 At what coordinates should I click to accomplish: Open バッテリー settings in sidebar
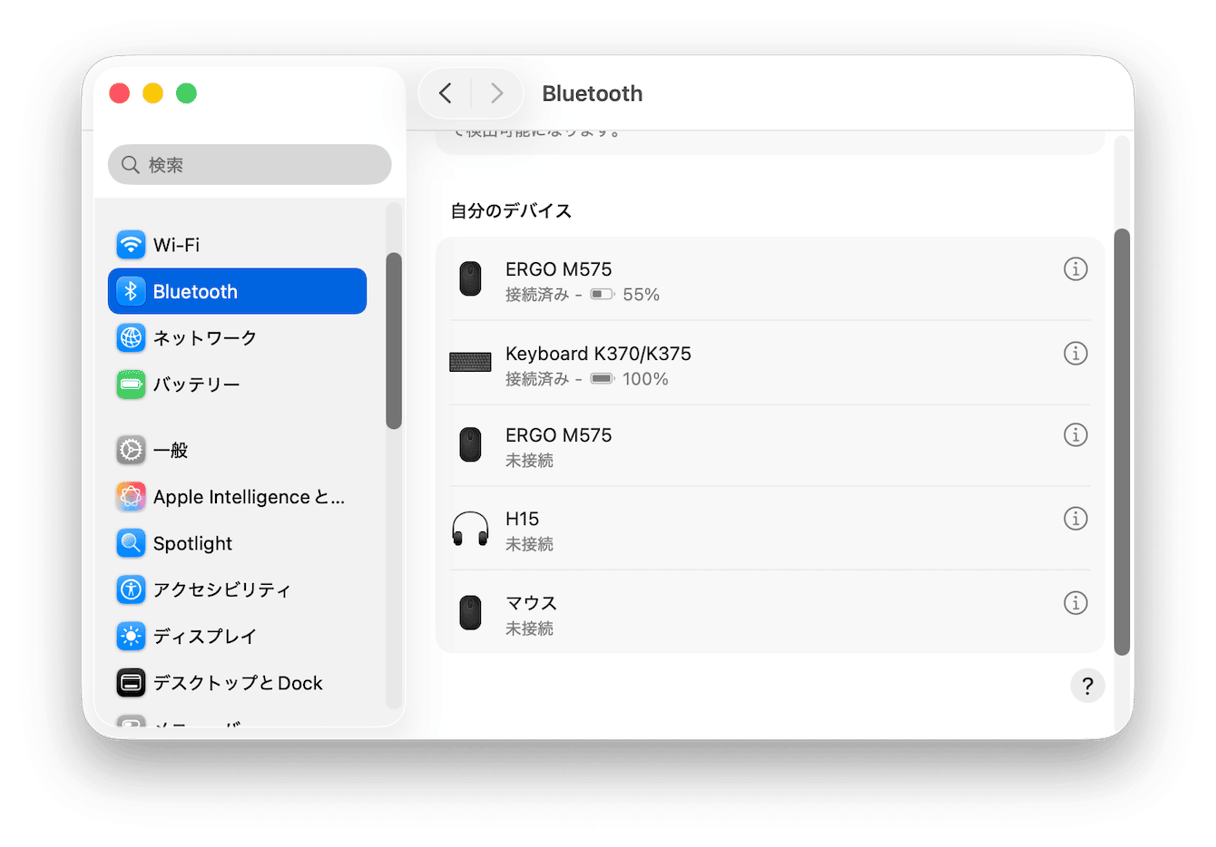[237, 384]
